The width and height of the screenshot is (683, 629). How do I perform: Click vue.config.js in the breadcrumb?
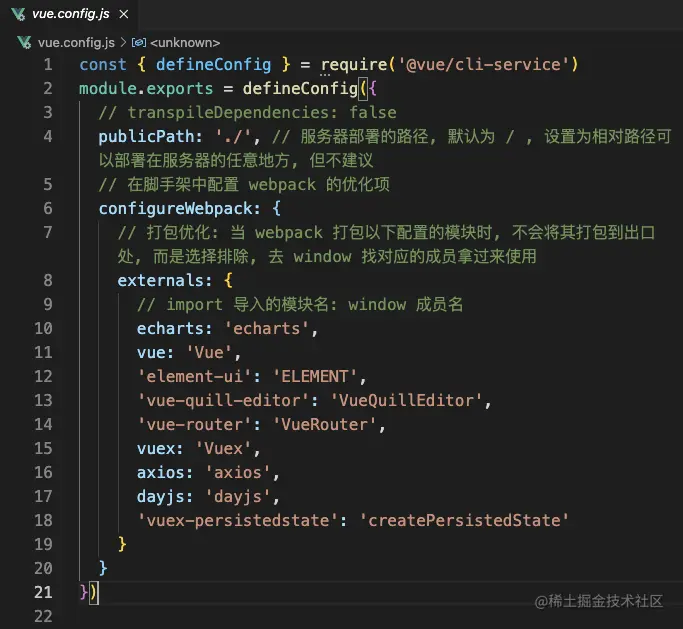pos(76,43)
